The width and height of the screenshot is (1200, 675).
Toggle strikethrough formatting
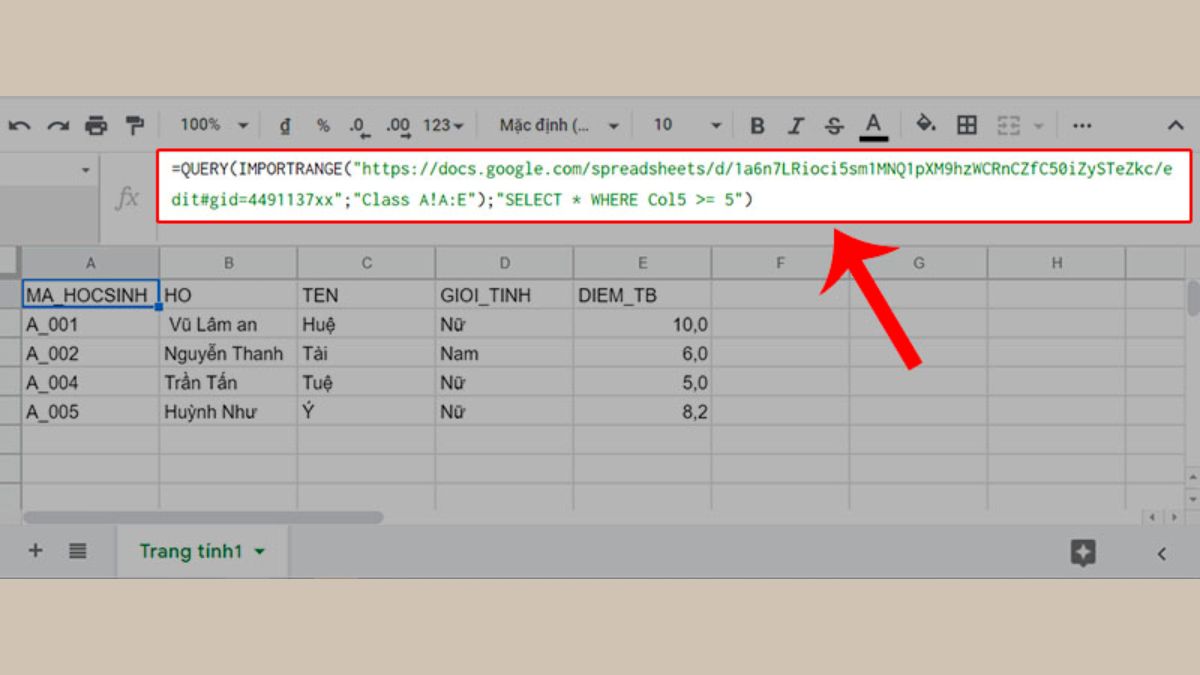(833, 124)
